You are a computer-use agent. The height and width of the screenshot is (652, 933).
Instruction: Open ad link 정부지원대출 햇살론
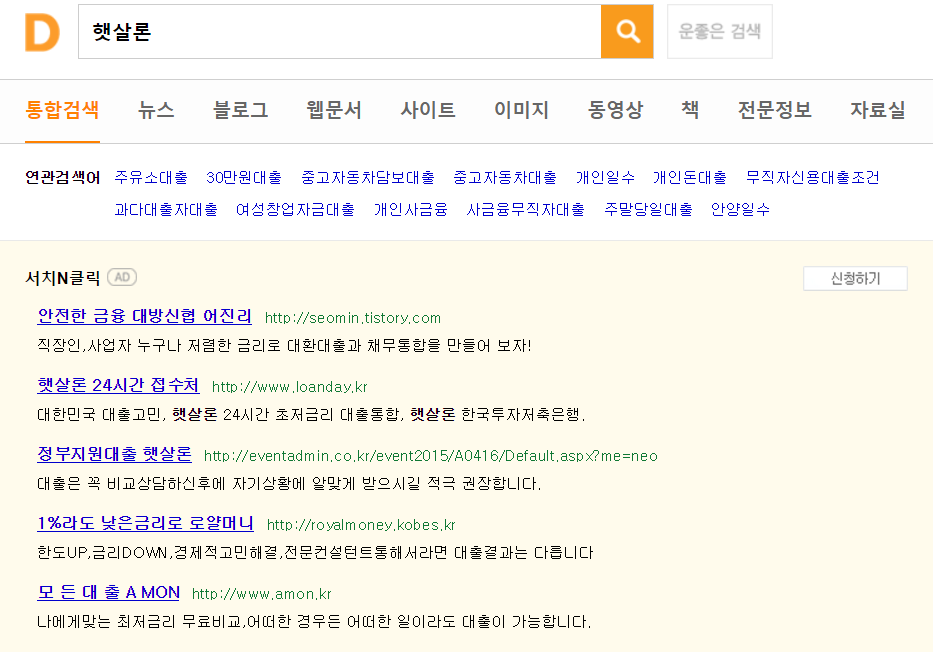pyautogui.click(x=114, y=454)
